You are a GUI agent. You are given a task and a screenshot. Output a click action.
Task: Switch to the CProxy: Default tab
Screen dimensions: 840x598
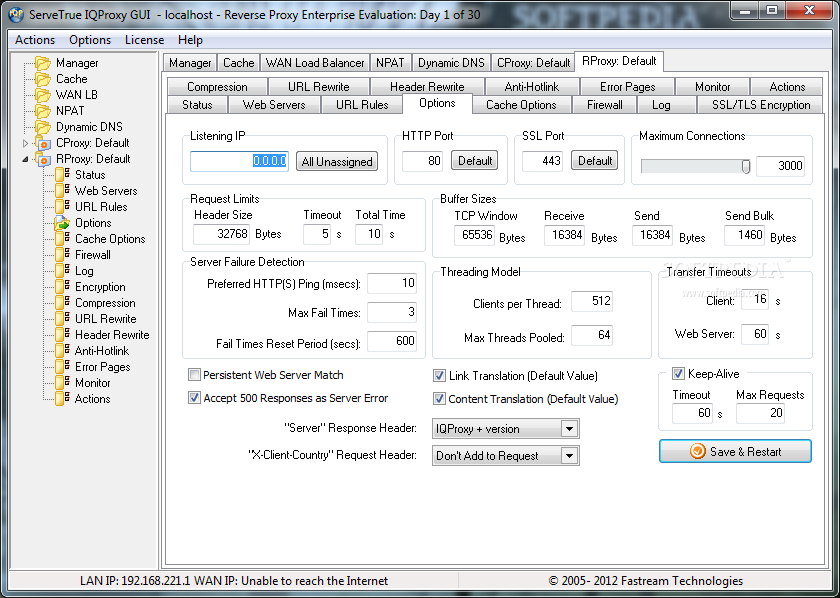pyautogui.click(x=534, y=63)
